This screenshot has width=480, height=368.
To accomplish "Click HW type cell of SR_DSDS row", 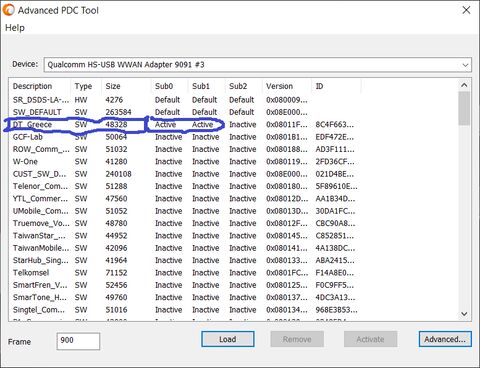I will [81, 100].
